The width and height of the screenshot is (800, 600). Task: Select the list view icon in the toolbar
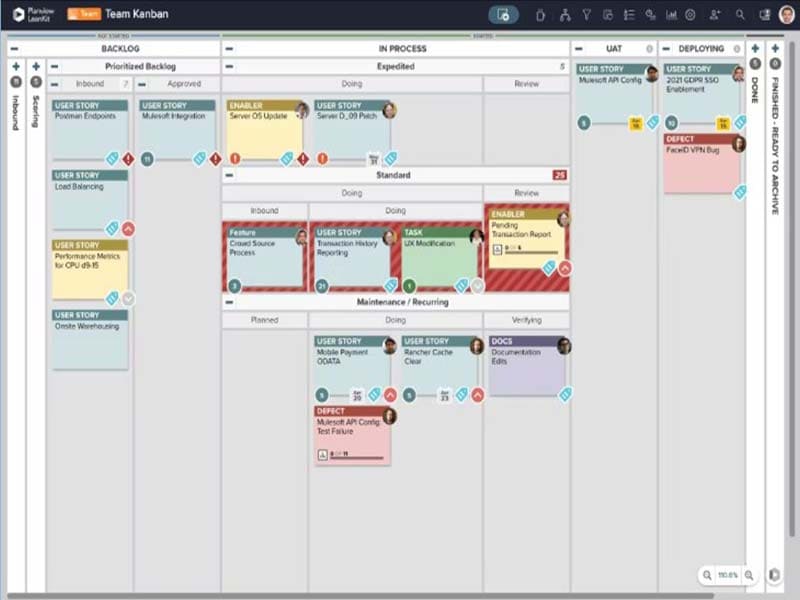click(629, 15)
